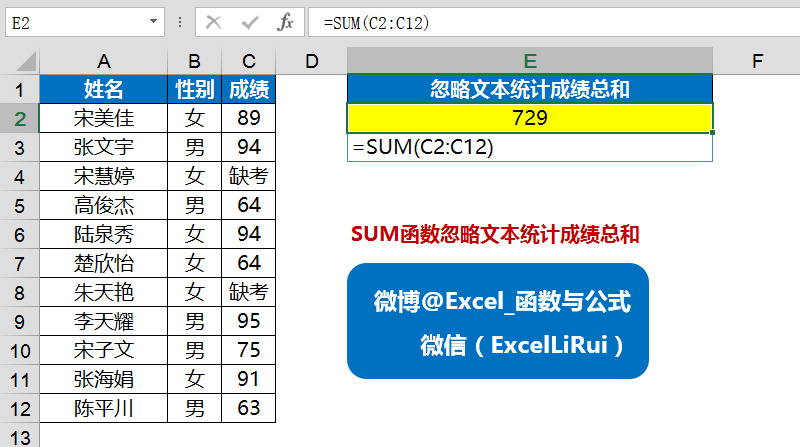Screen dimensions: 800x447
Task: Select row 10 header
Action: coord(19,351)
